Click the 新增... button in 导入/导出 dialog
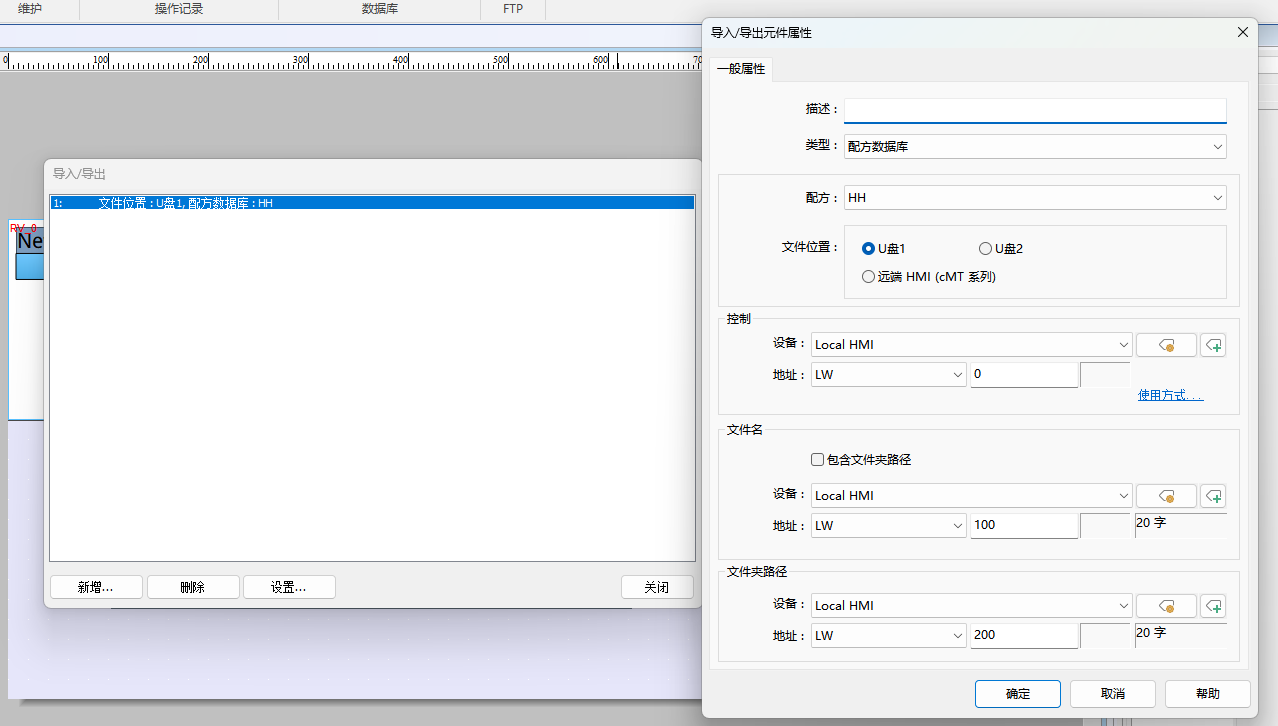The height and width of the screenshot is (726, 1278). (96, 587)
